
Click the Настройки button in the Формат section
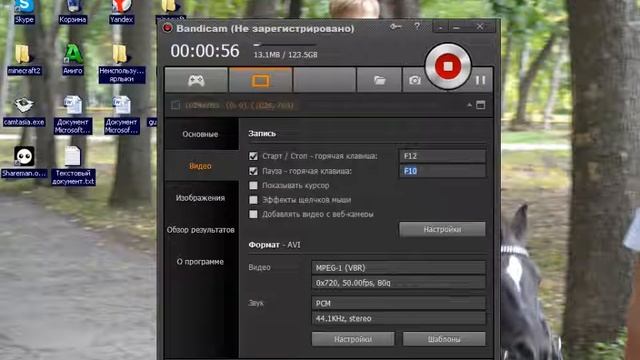[353, 339]
